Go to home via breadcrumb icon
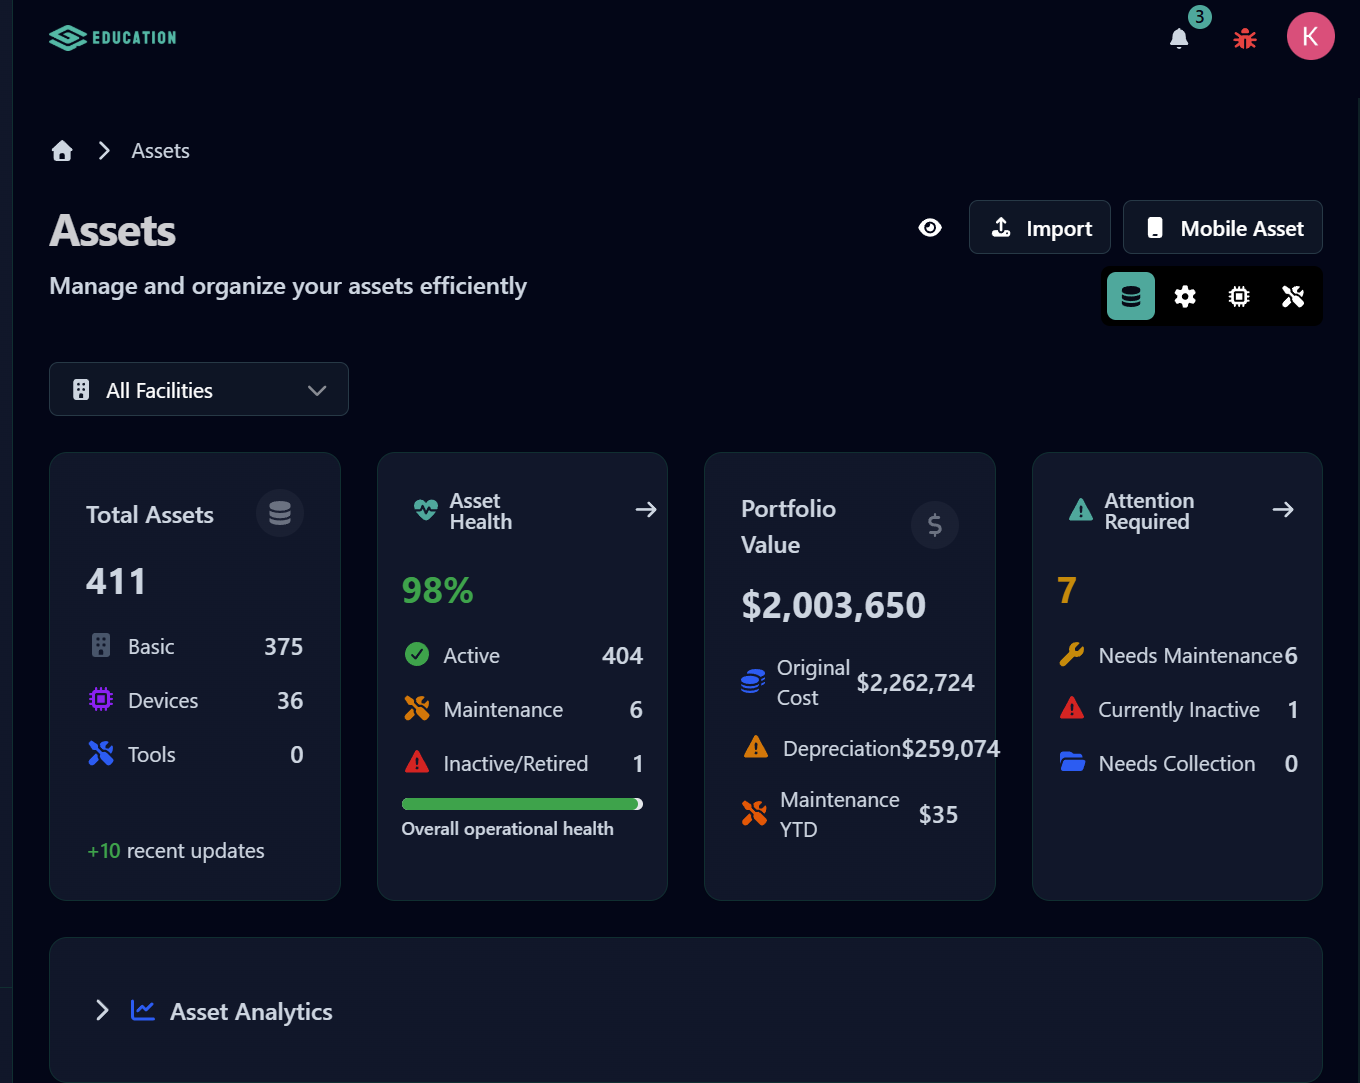The image size is (1360, 1083). [x=62, y=151]
